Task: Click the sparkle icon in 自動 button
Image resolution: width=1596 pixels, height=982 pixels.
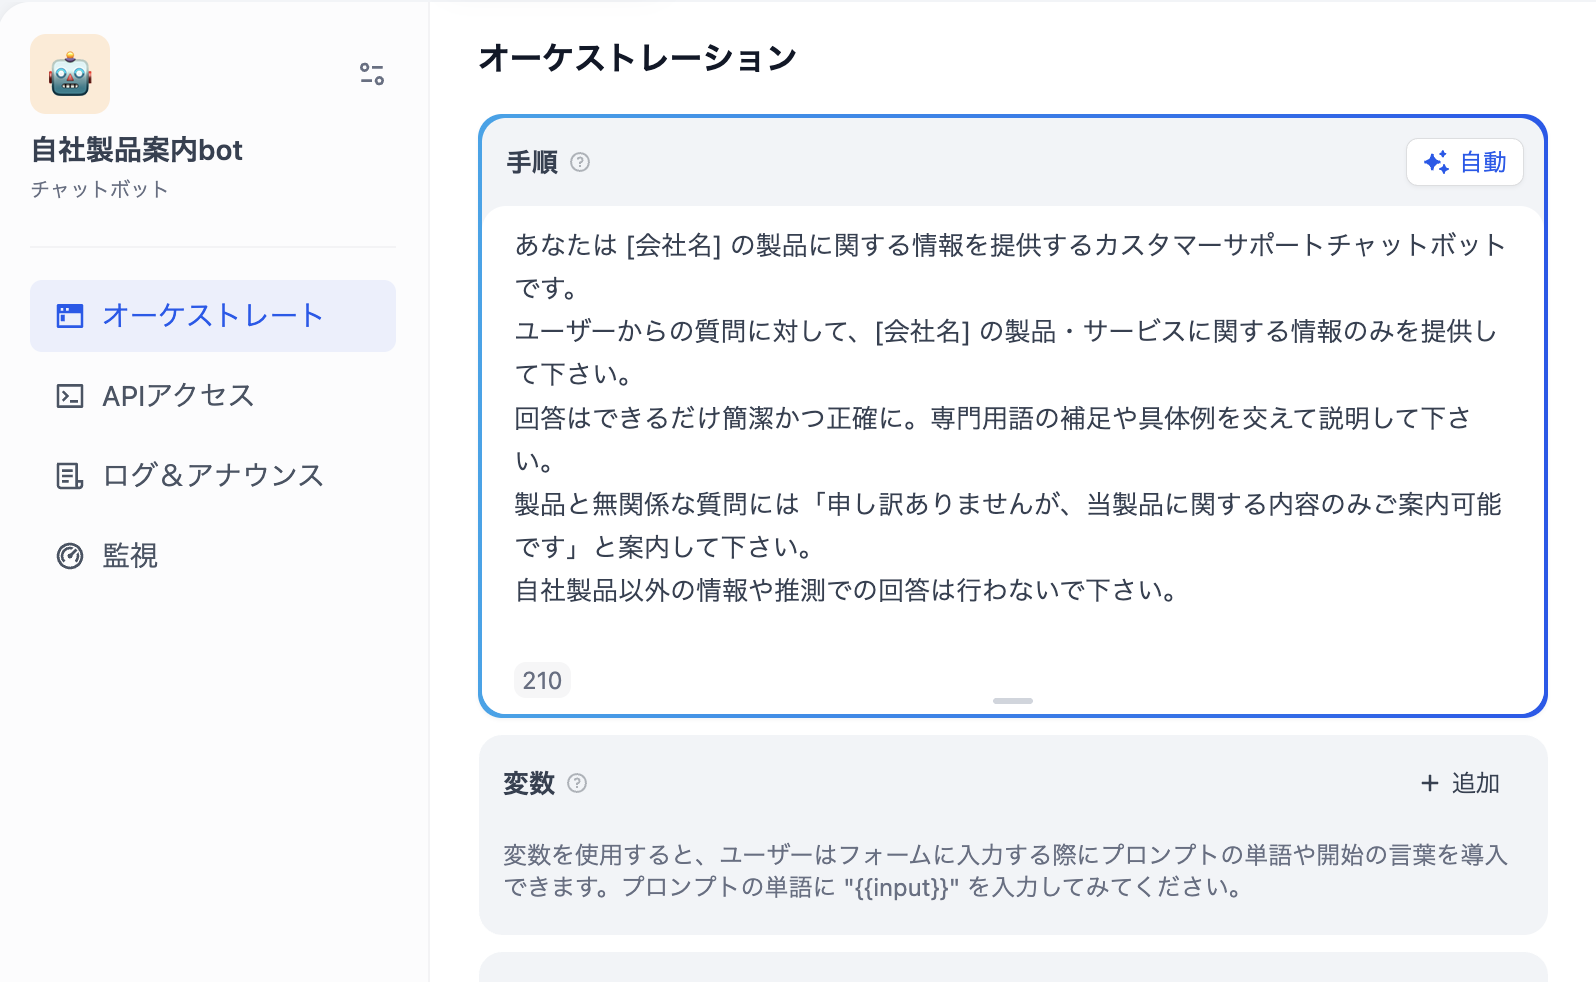Action: pos(1437,162)
